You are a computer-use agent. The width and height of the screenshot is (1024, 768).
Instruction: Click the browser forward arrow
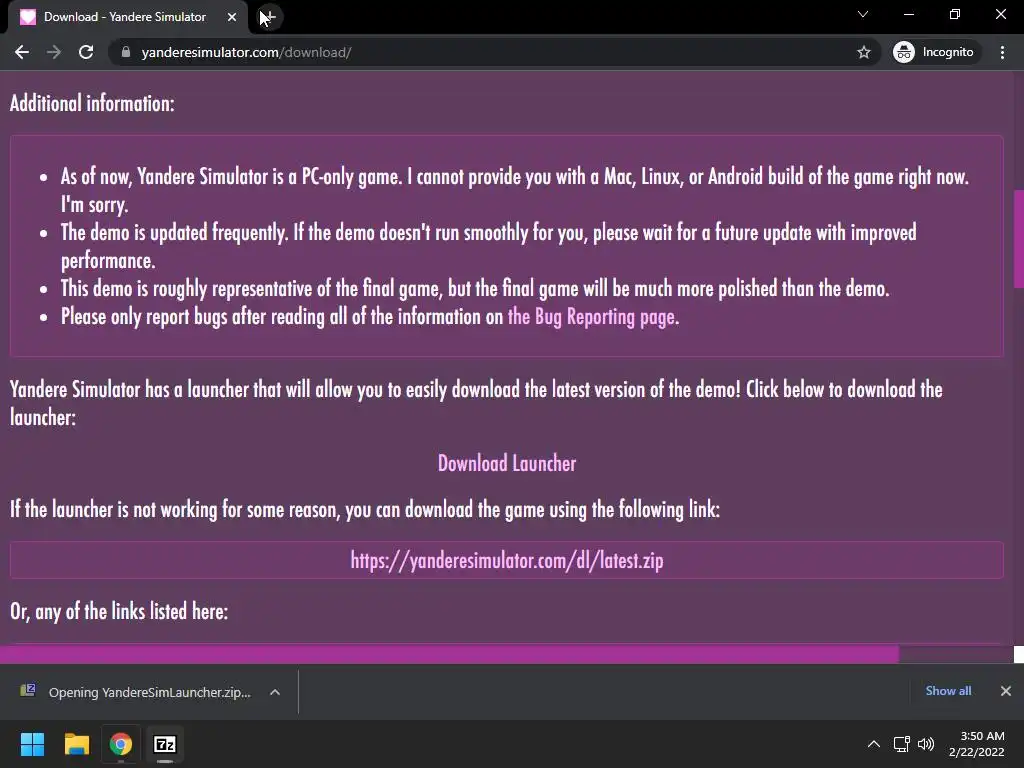[54, 52]
